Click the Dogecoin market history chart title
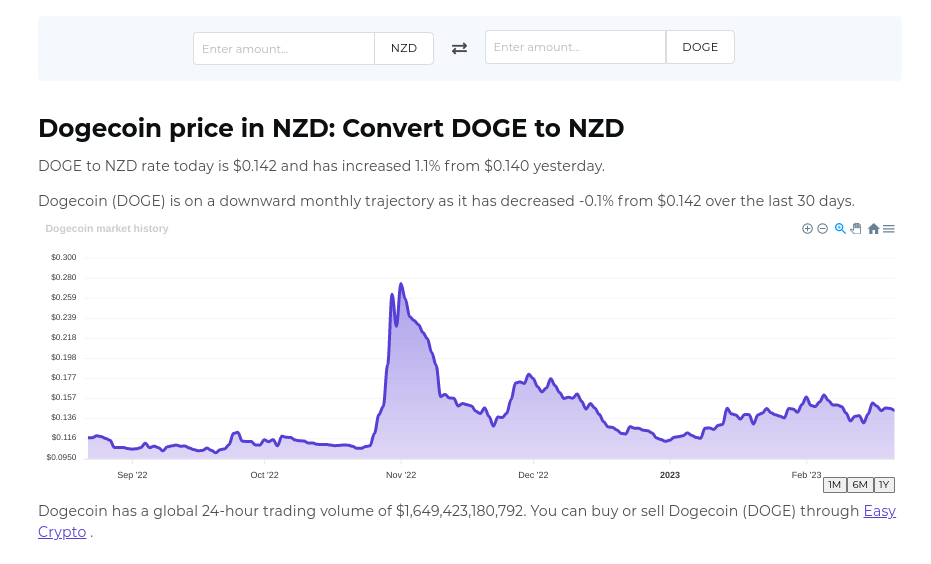 tap(107, 229)
